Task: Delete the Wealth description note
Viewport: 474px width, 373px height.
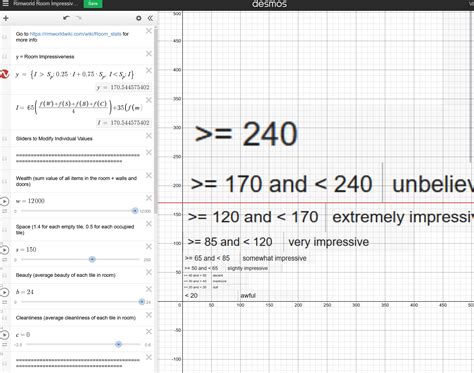Action: point(149,175)
